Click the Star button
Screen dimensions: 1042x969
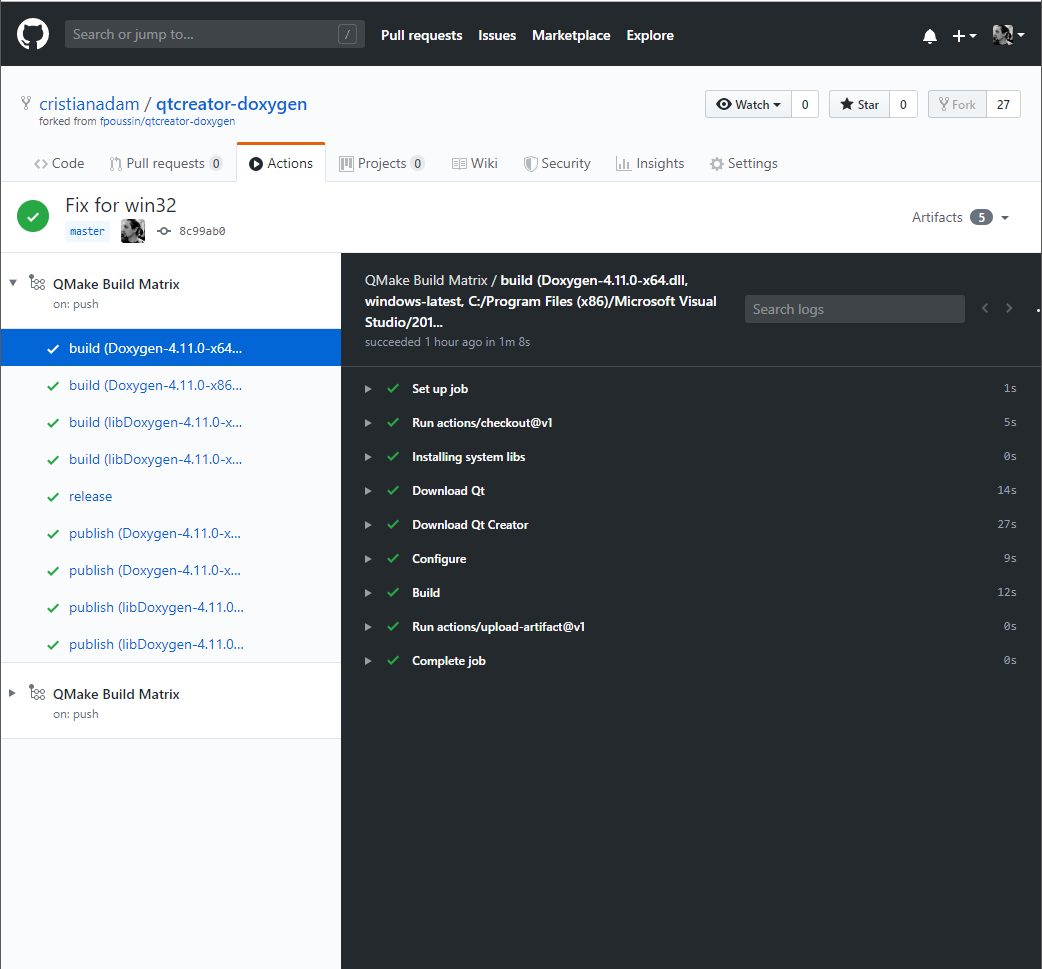pyautogui.click(x=859, y=104)
